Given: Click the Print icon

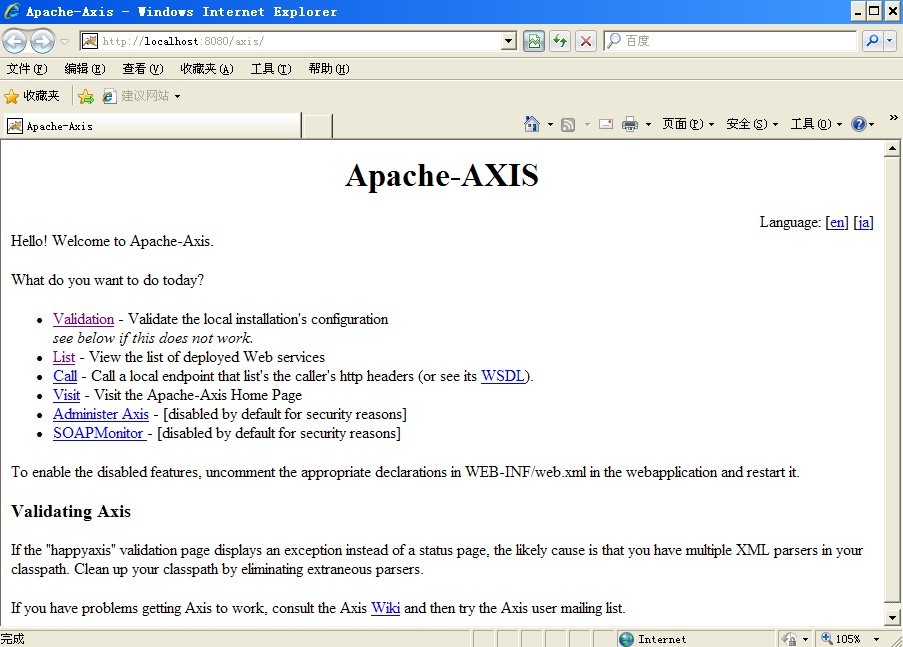Looking at the screenshot, I should pos(630,123).
